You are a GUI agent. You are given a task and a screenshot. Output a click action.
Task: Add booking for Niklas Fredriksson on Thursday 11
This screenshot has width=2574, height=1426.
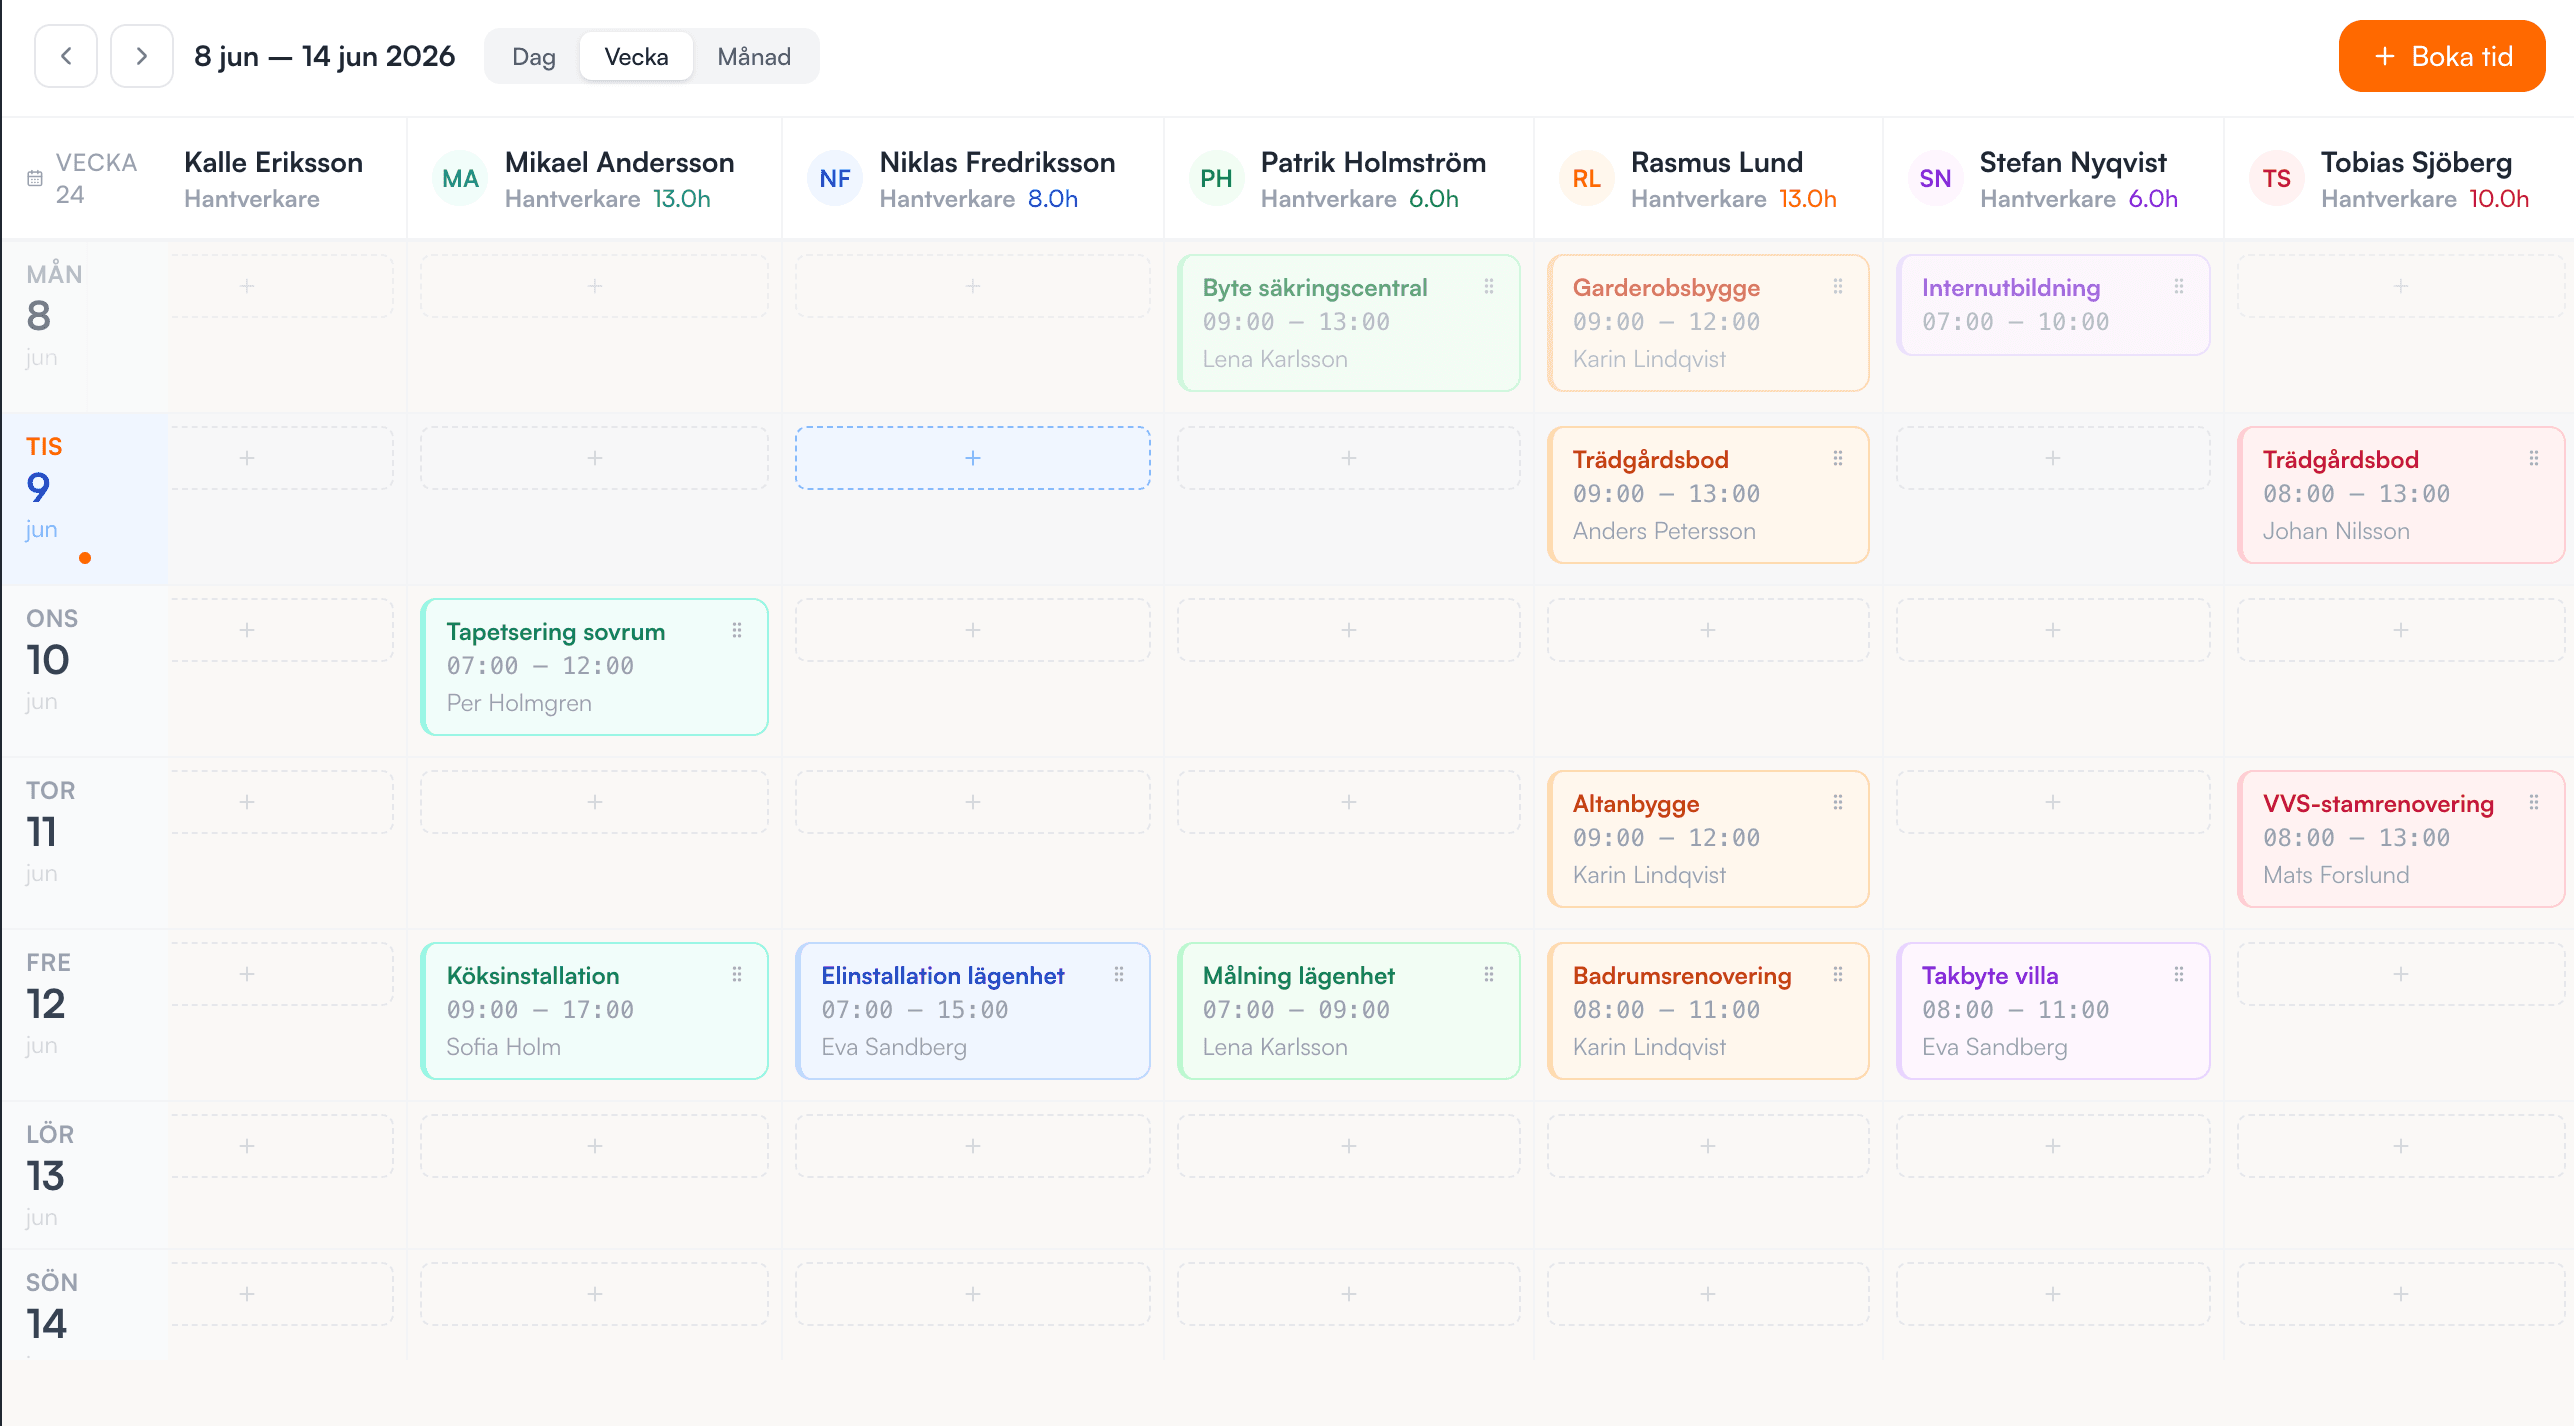pos(973,802)
